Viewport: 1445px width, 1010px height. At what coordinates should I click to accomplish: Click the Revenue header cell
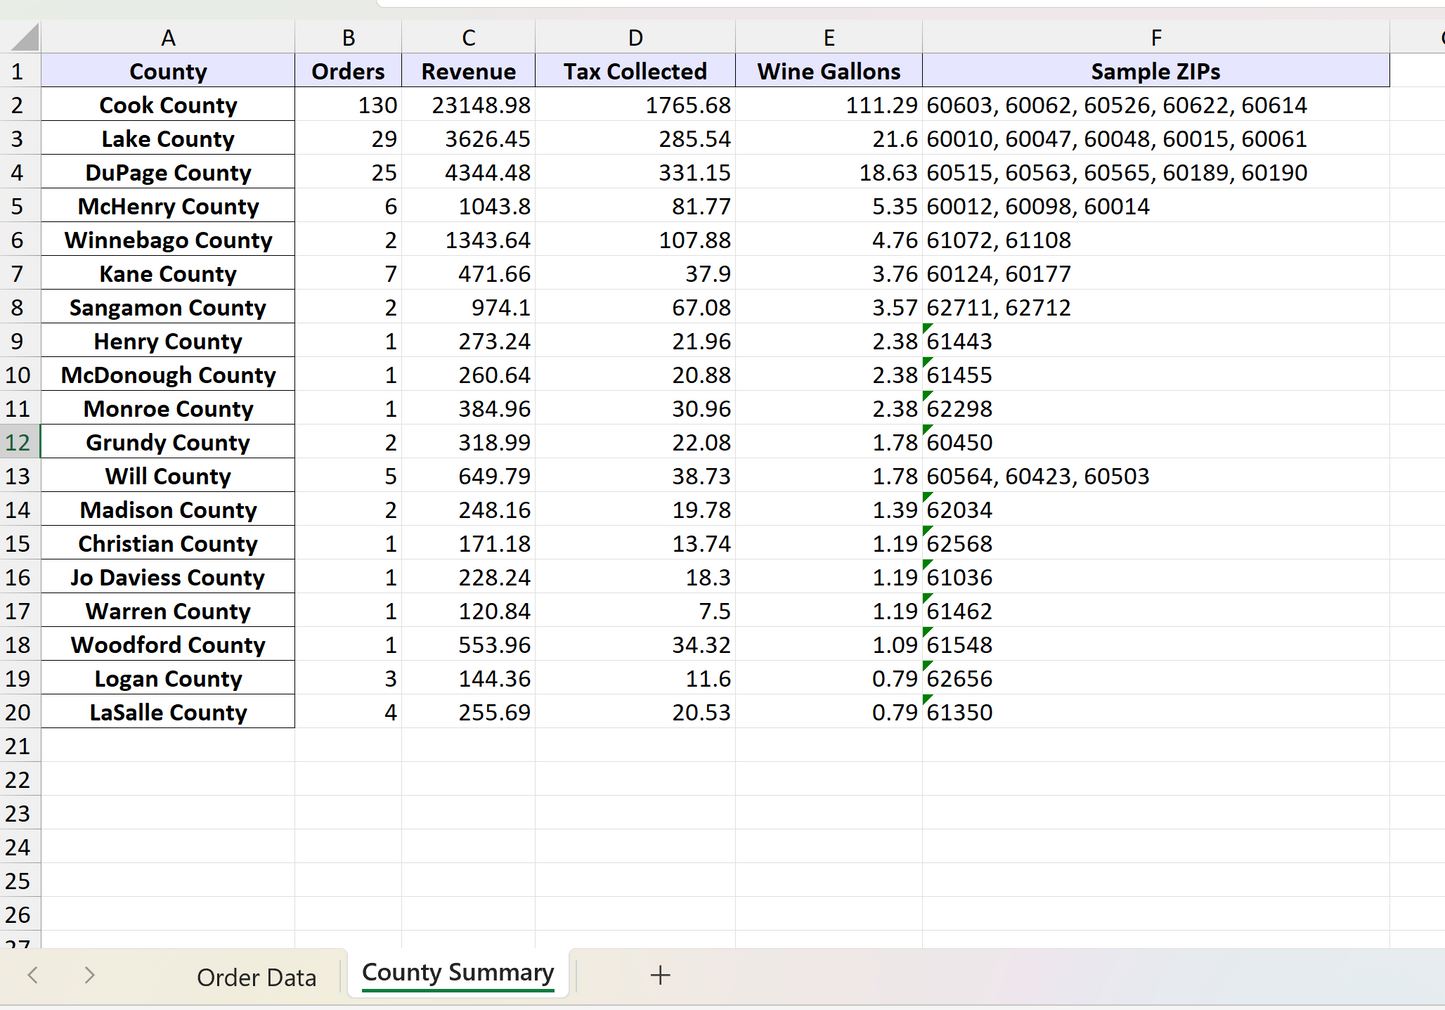(x=468, y=71)
